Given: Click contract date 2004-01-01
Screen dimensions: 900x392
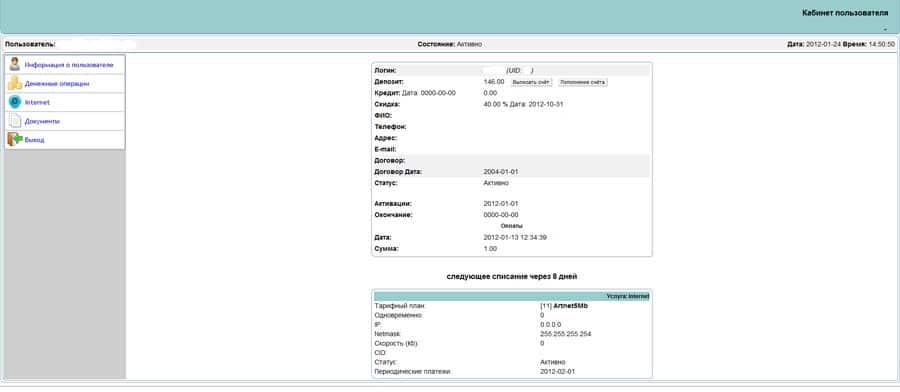Looking at the screenshot, I should click(x=501, y=172).
